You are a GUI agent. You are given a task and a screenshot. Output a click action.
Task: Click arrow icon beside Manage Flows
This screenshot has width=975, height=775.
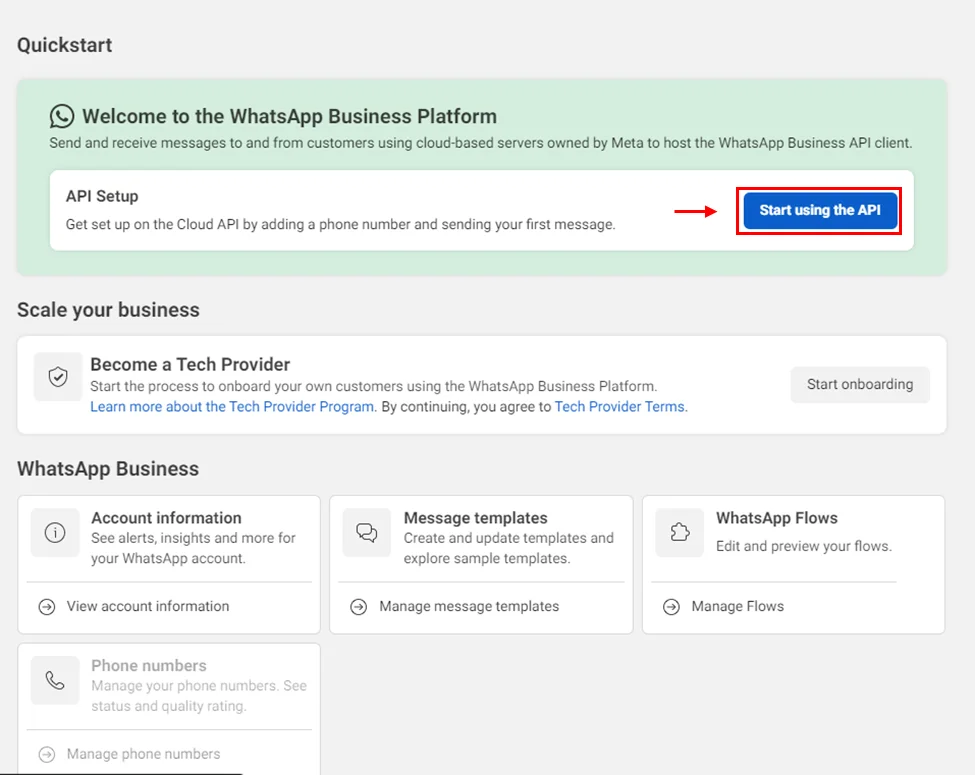point(672,606)
